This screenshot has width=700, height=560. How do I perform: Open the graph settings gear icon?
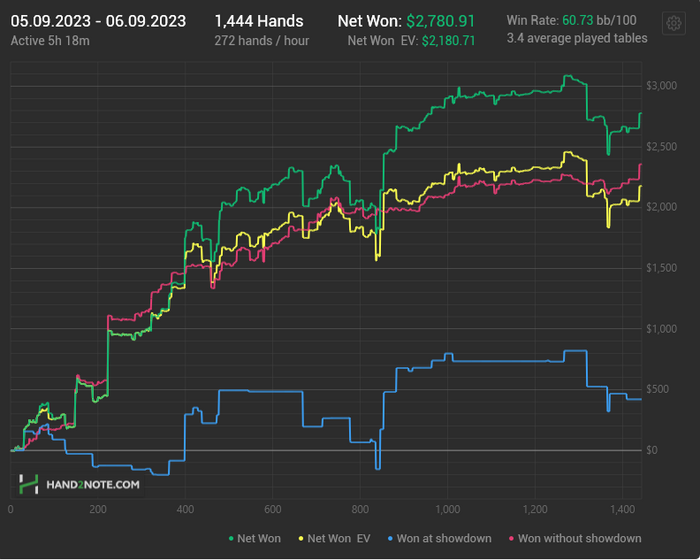click(674, 23)
